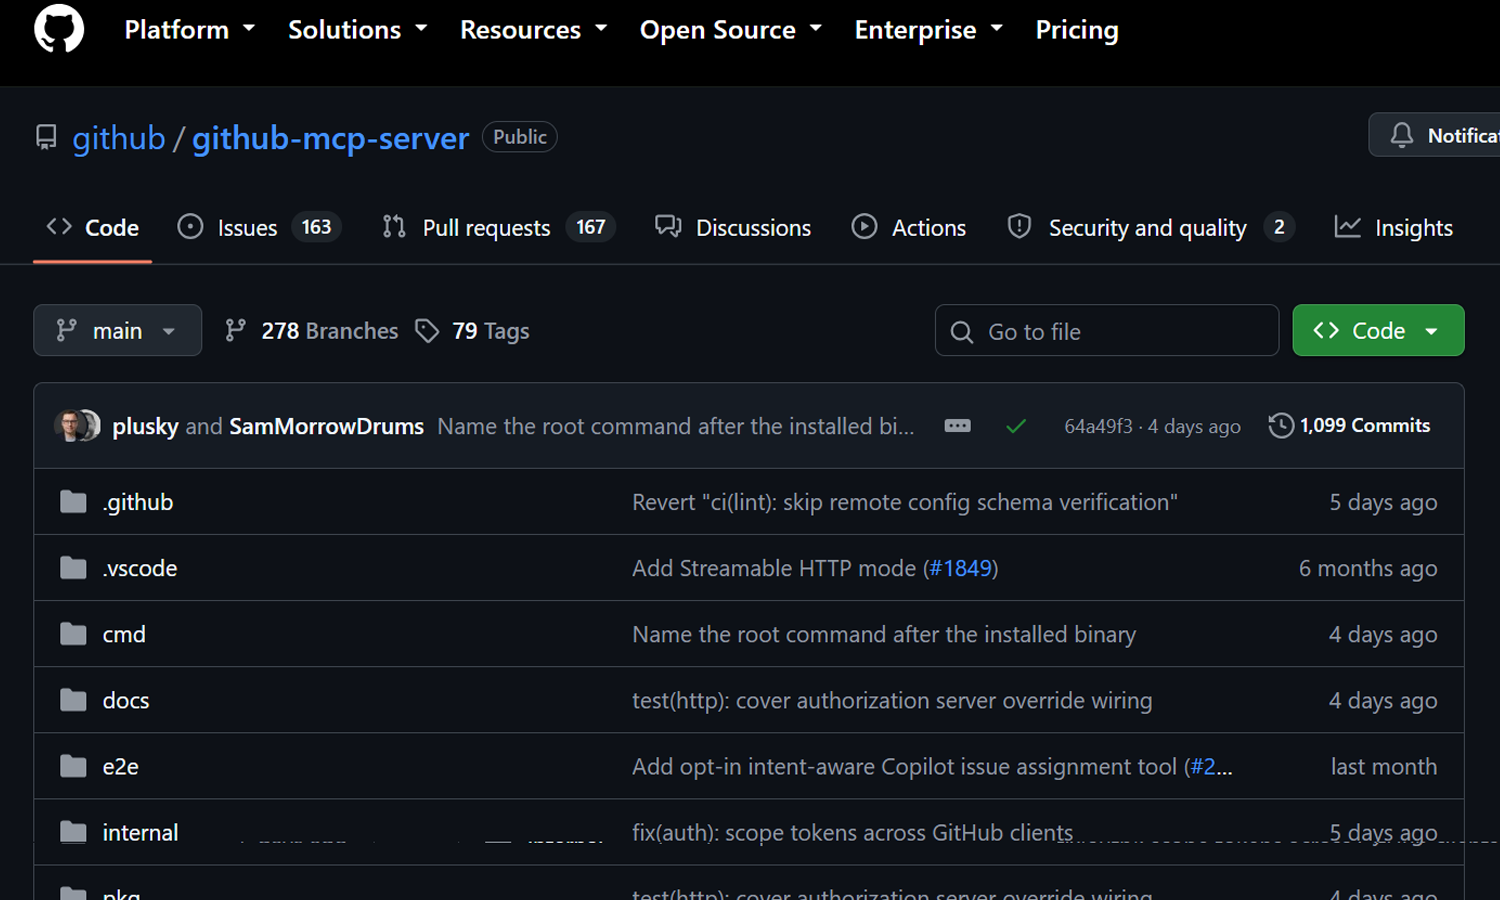Go to the github owner page
Screen dimensions: 1500x900
[118, 138]
